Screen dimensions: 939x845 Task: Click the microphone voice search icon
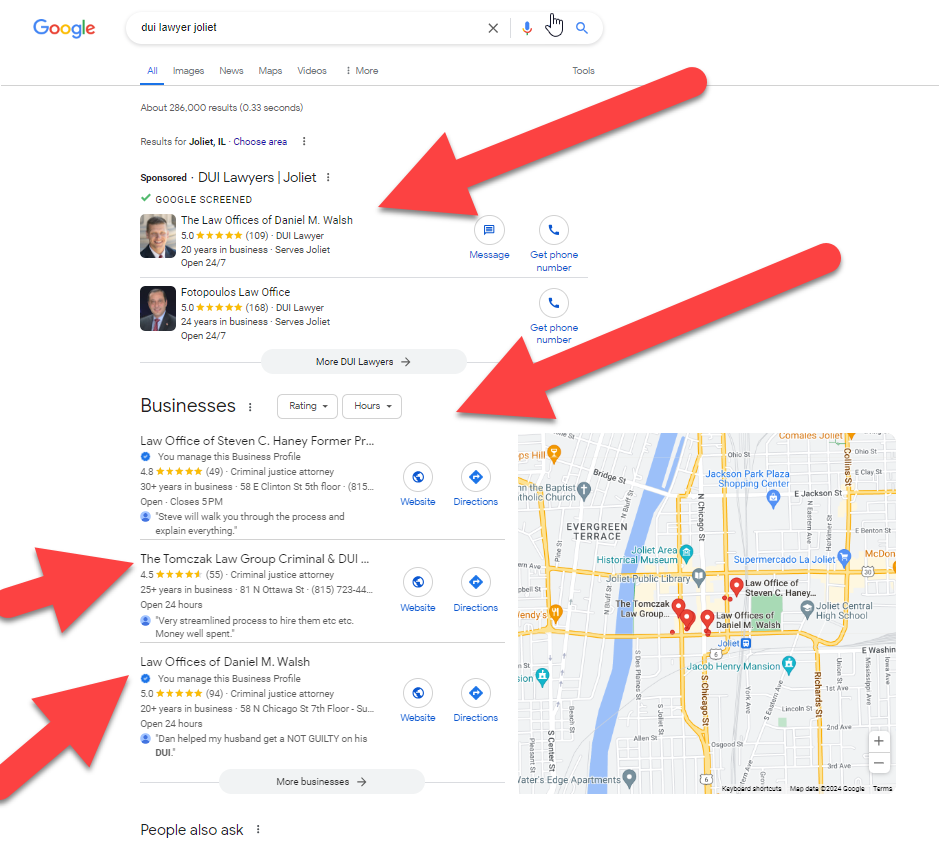[527, 28]
